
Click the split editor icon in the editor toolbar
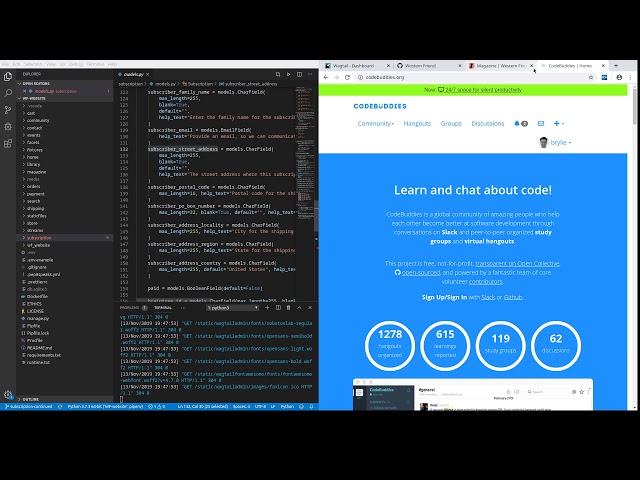(x=300, y=74)
